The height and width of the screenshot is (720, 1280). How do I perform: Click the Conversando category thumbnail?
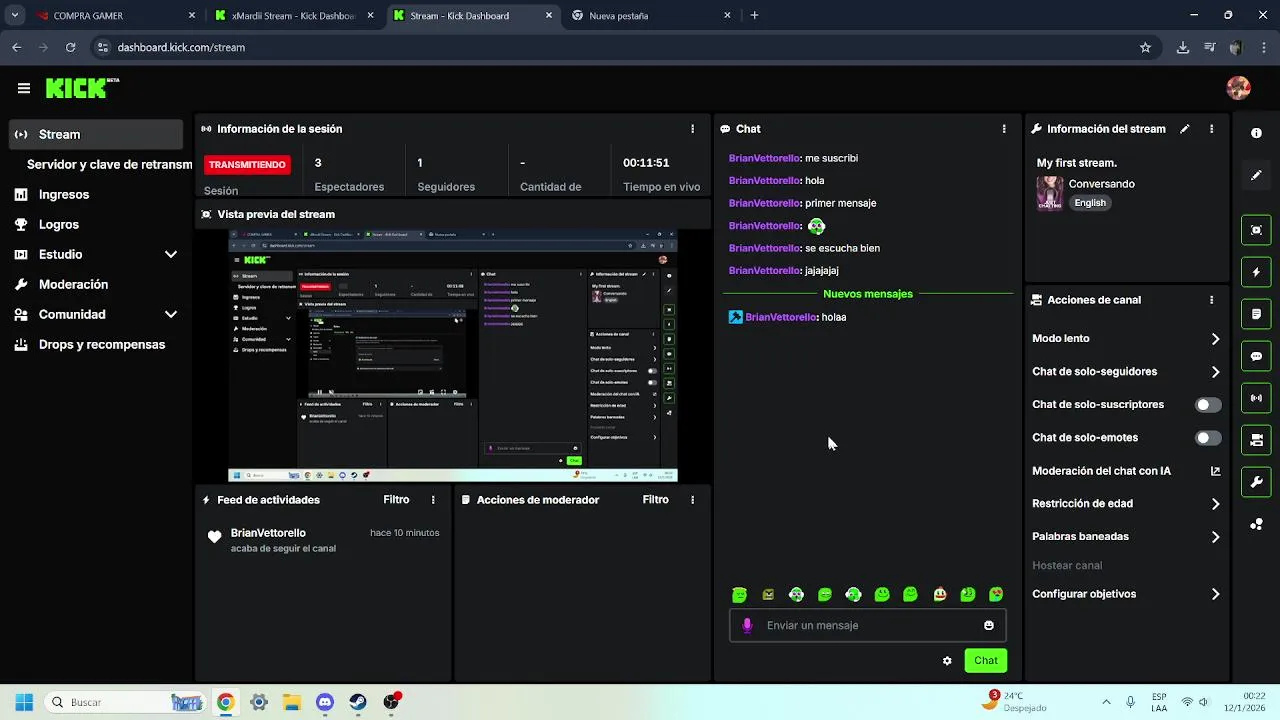1049,193
